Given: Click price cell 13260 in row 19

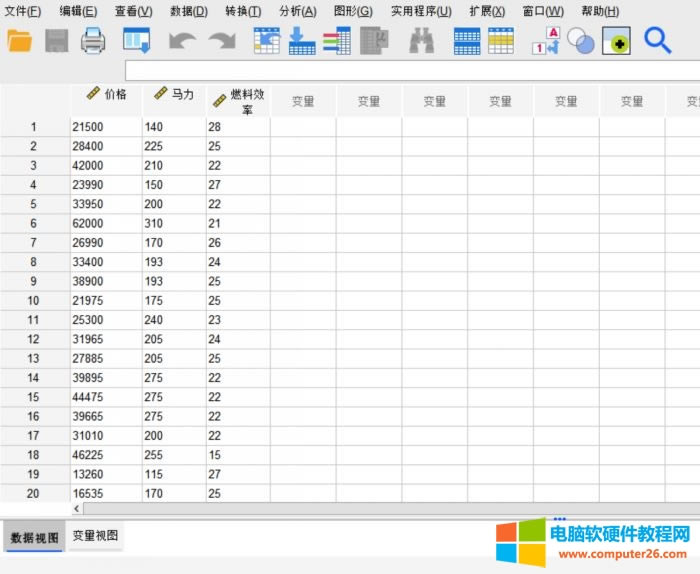Looking at the screenshot, I should click(106, 474).
